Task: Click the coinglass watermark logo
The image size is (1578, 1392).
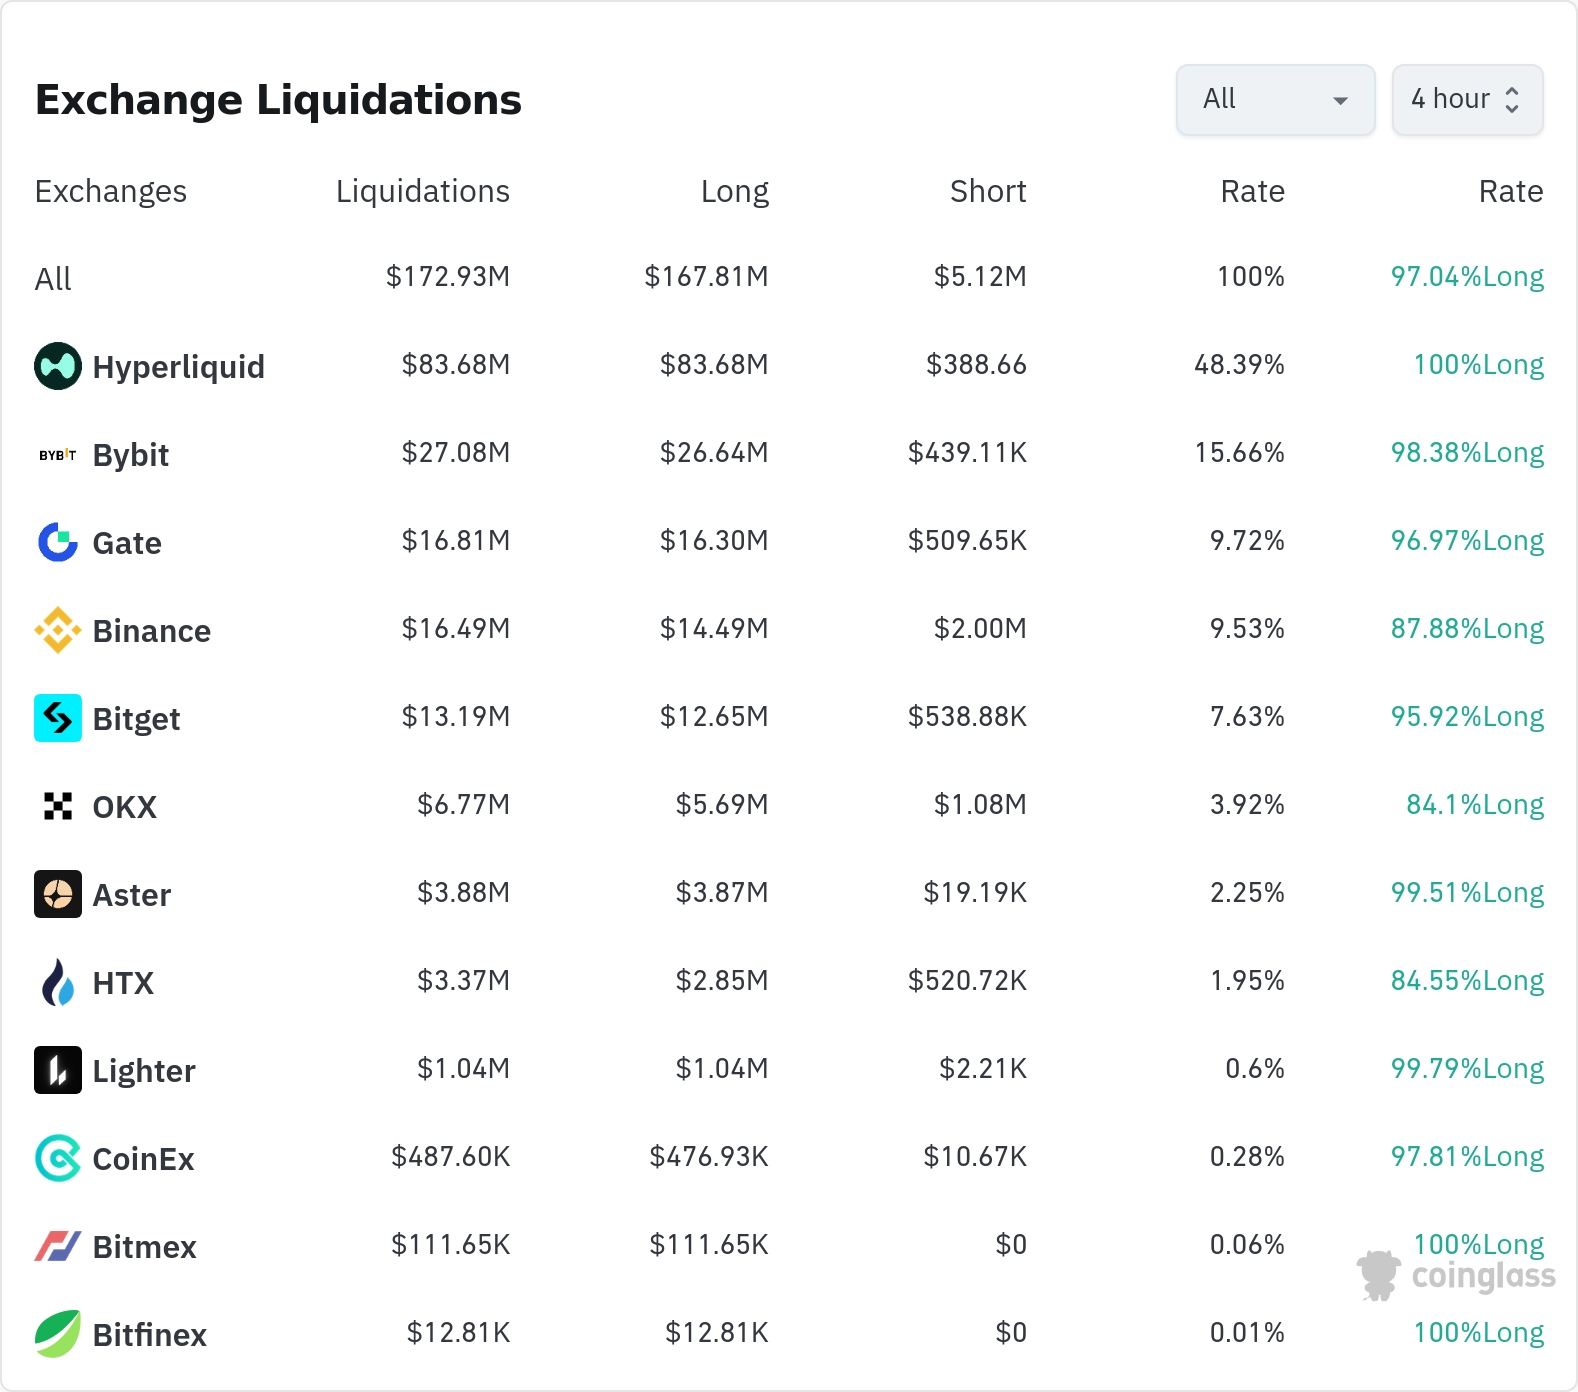Action: click(1457, 1276)
